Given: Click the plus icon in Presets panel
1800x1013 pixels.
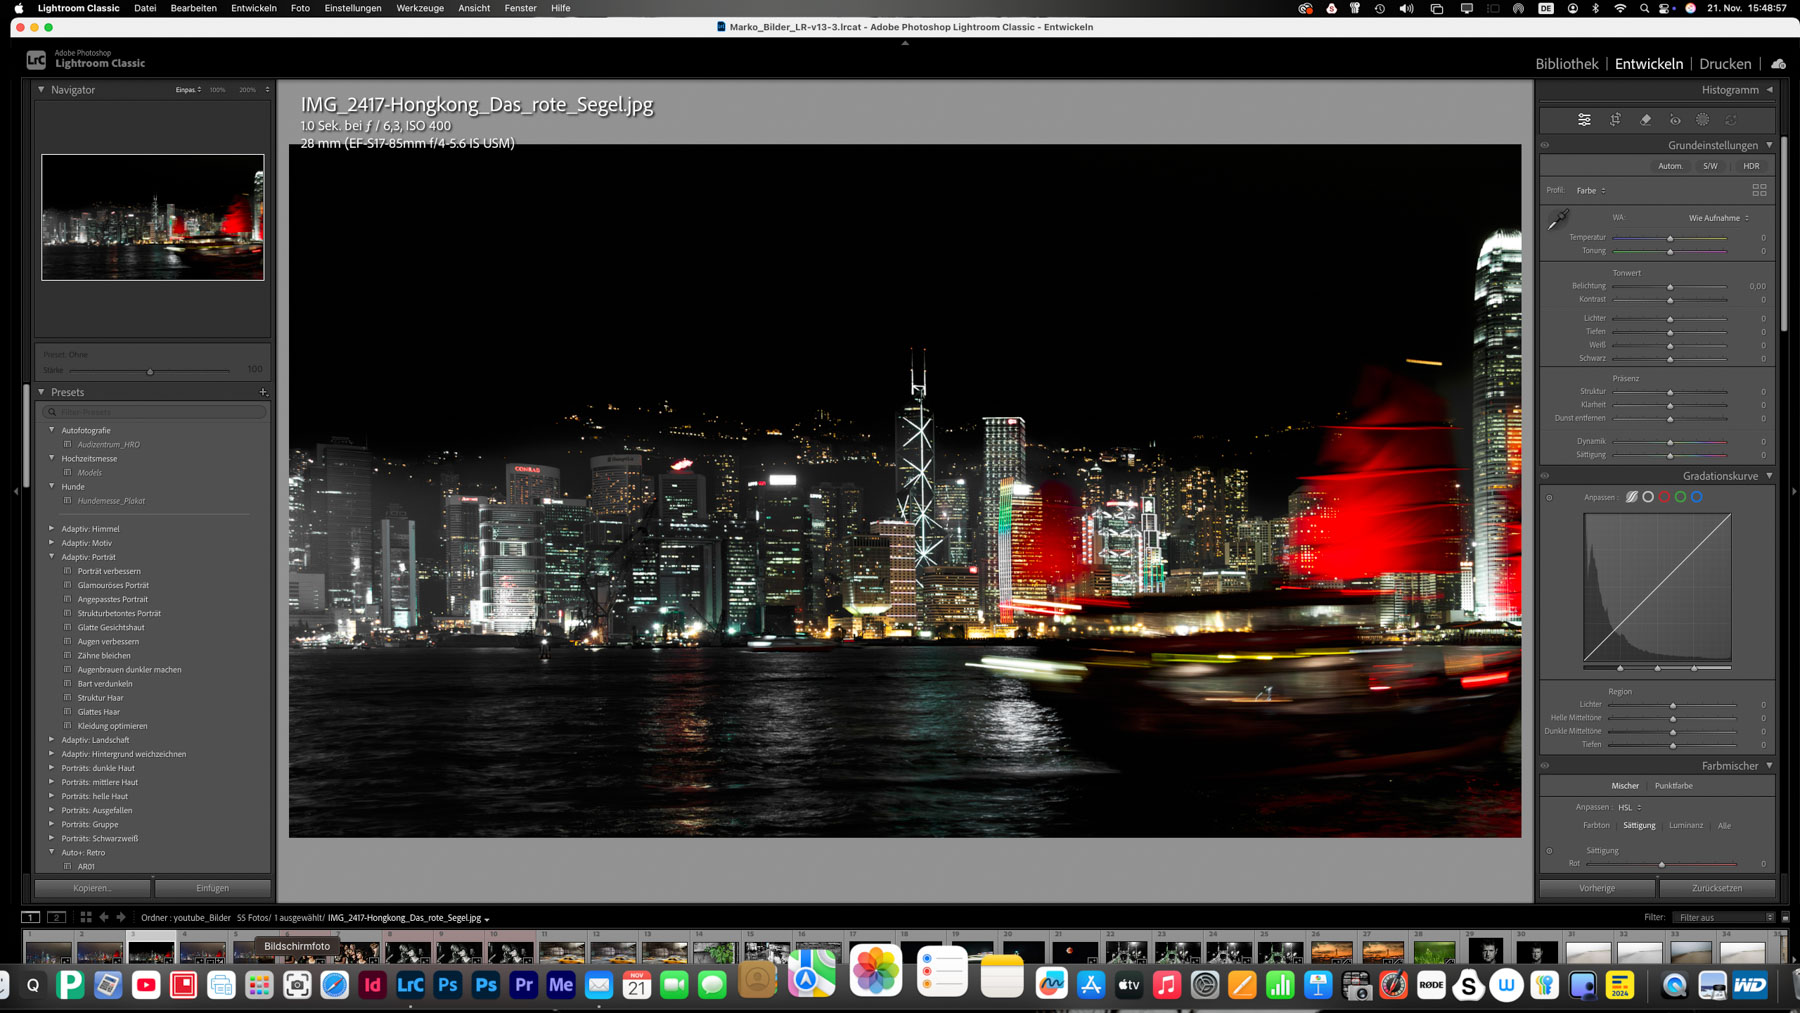Looking at the screenshot, I should pyautogui.click(x=263, y=392).
